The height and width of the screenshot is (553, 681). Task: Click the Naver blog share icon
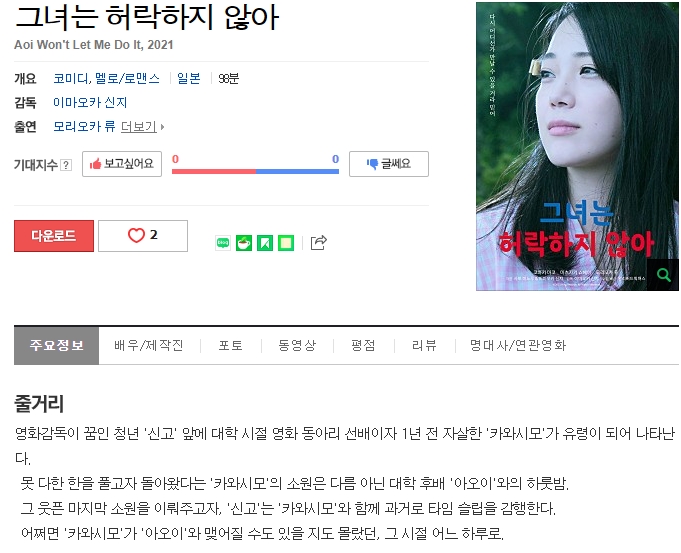pos(223,243)
